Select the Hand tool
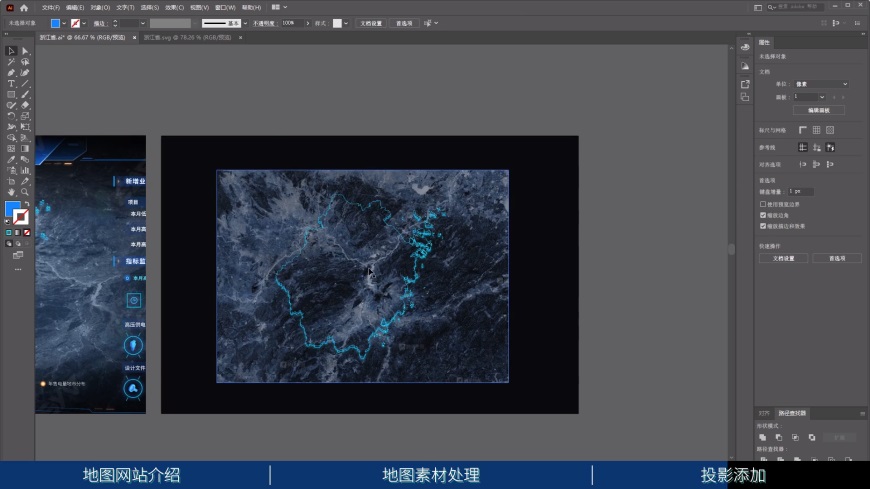Image resolution: width=870 pixels, height=489 pixels. 11,192
